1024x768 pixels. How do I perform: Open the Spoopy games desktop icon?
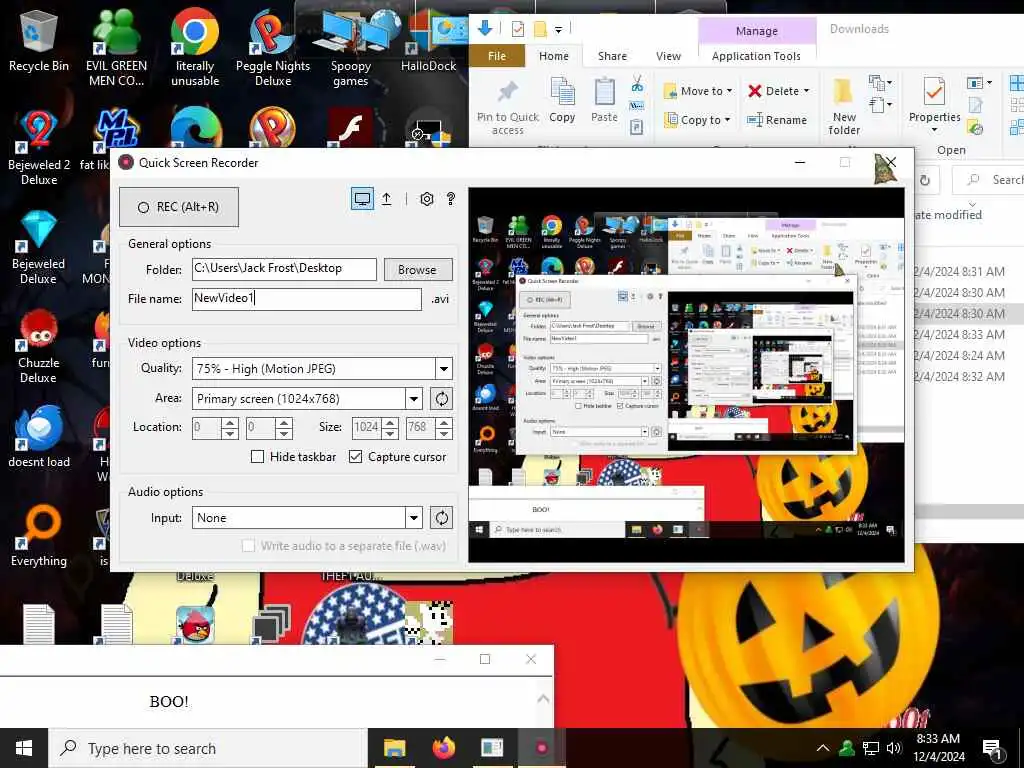(x=351, y=47)
